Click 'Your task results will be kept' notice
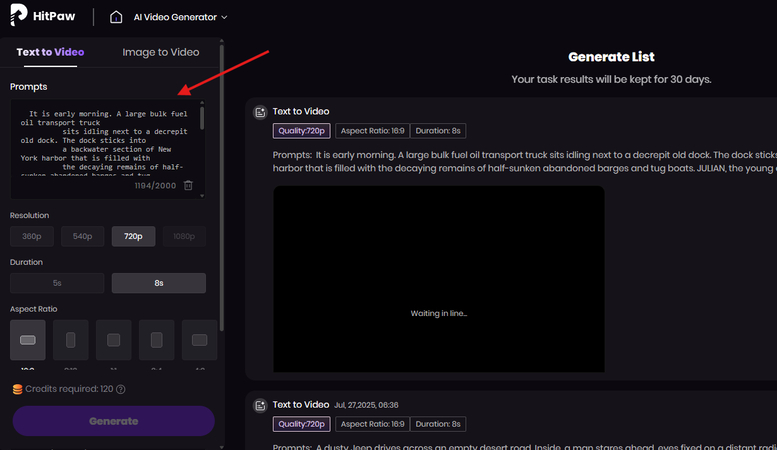Viewport: 777px width, 450px height. [x=611, y=79]
